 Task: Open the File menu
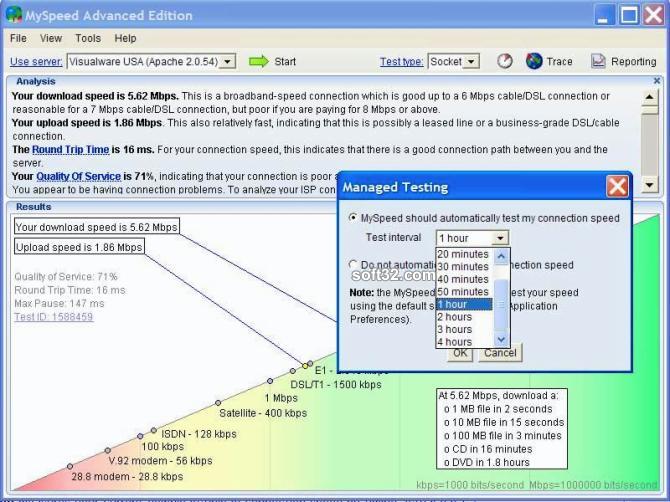pyautogui.click(x=18, y=38)
